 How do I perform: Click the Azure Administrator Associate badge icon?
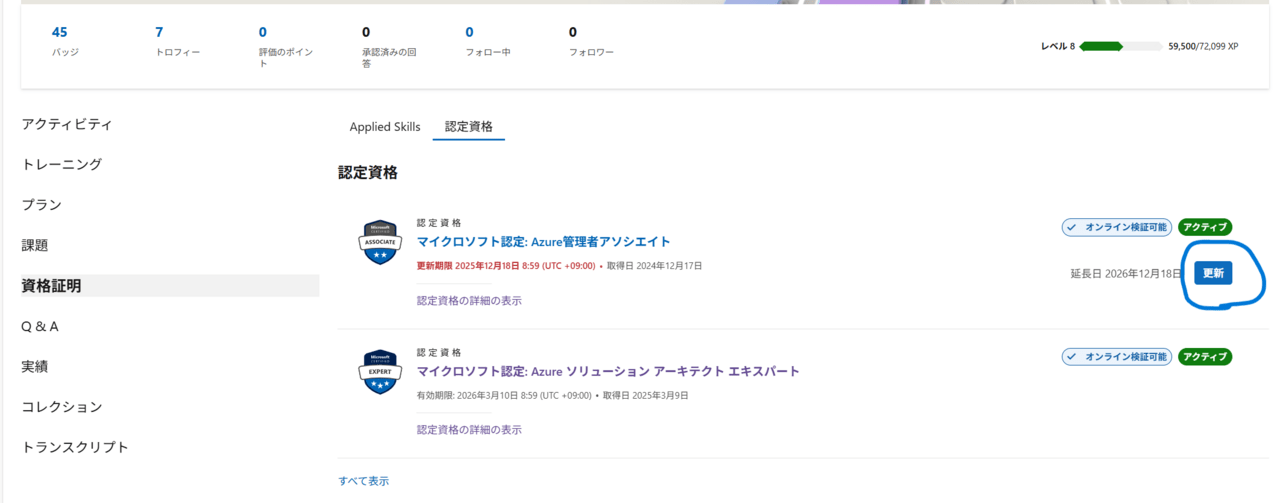[379, 242]
